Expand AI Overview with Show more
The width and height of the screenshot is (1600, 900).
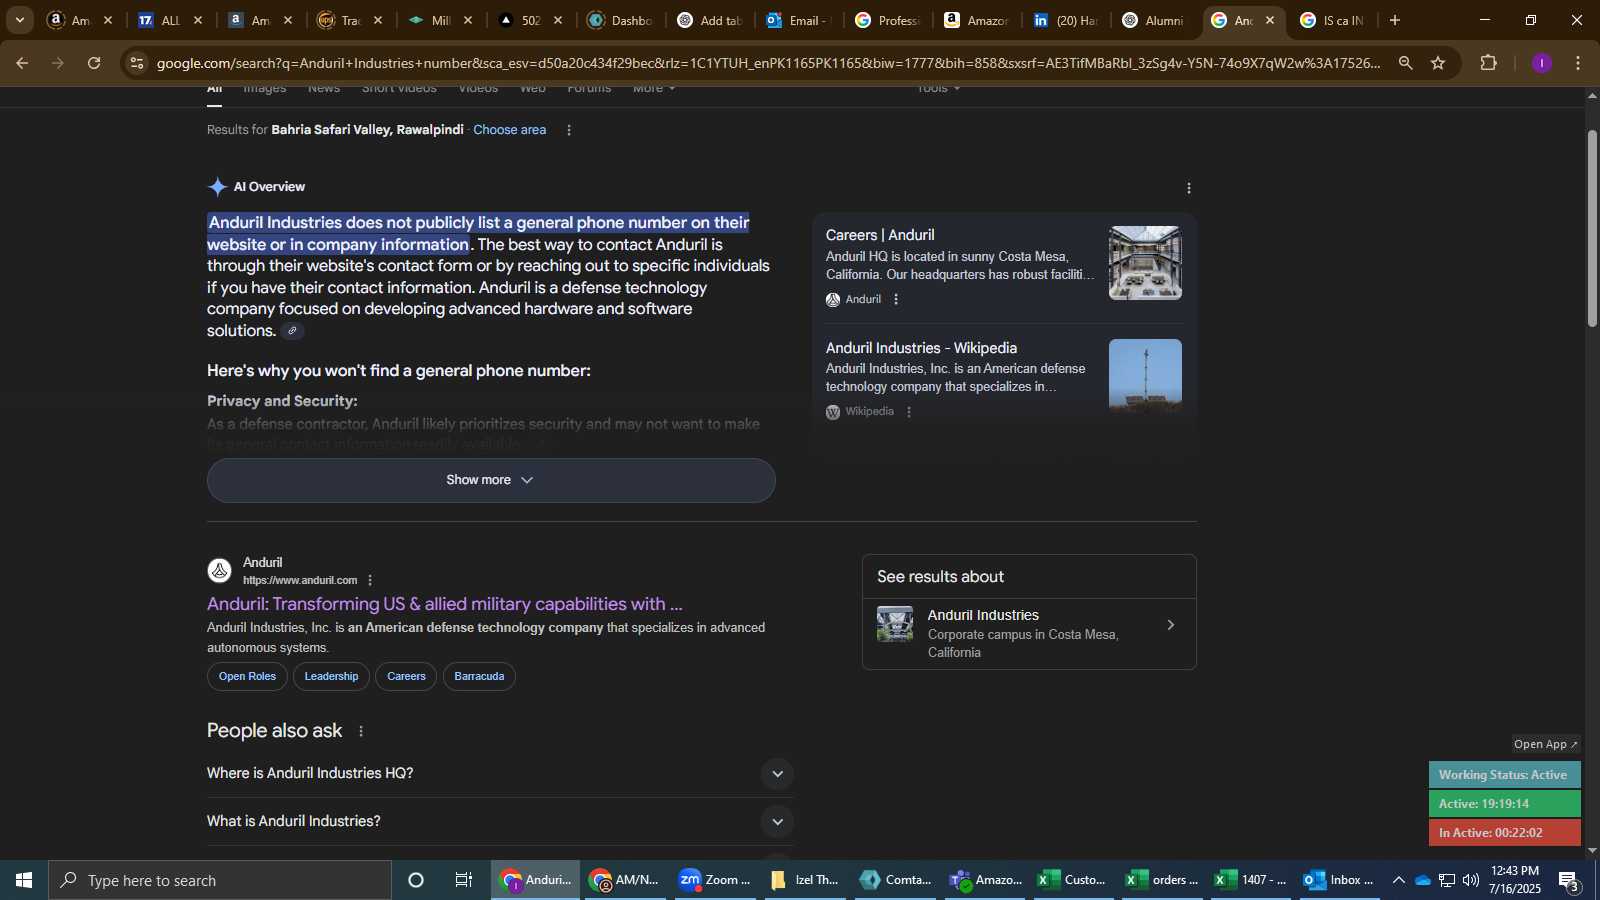pos(491,480)
